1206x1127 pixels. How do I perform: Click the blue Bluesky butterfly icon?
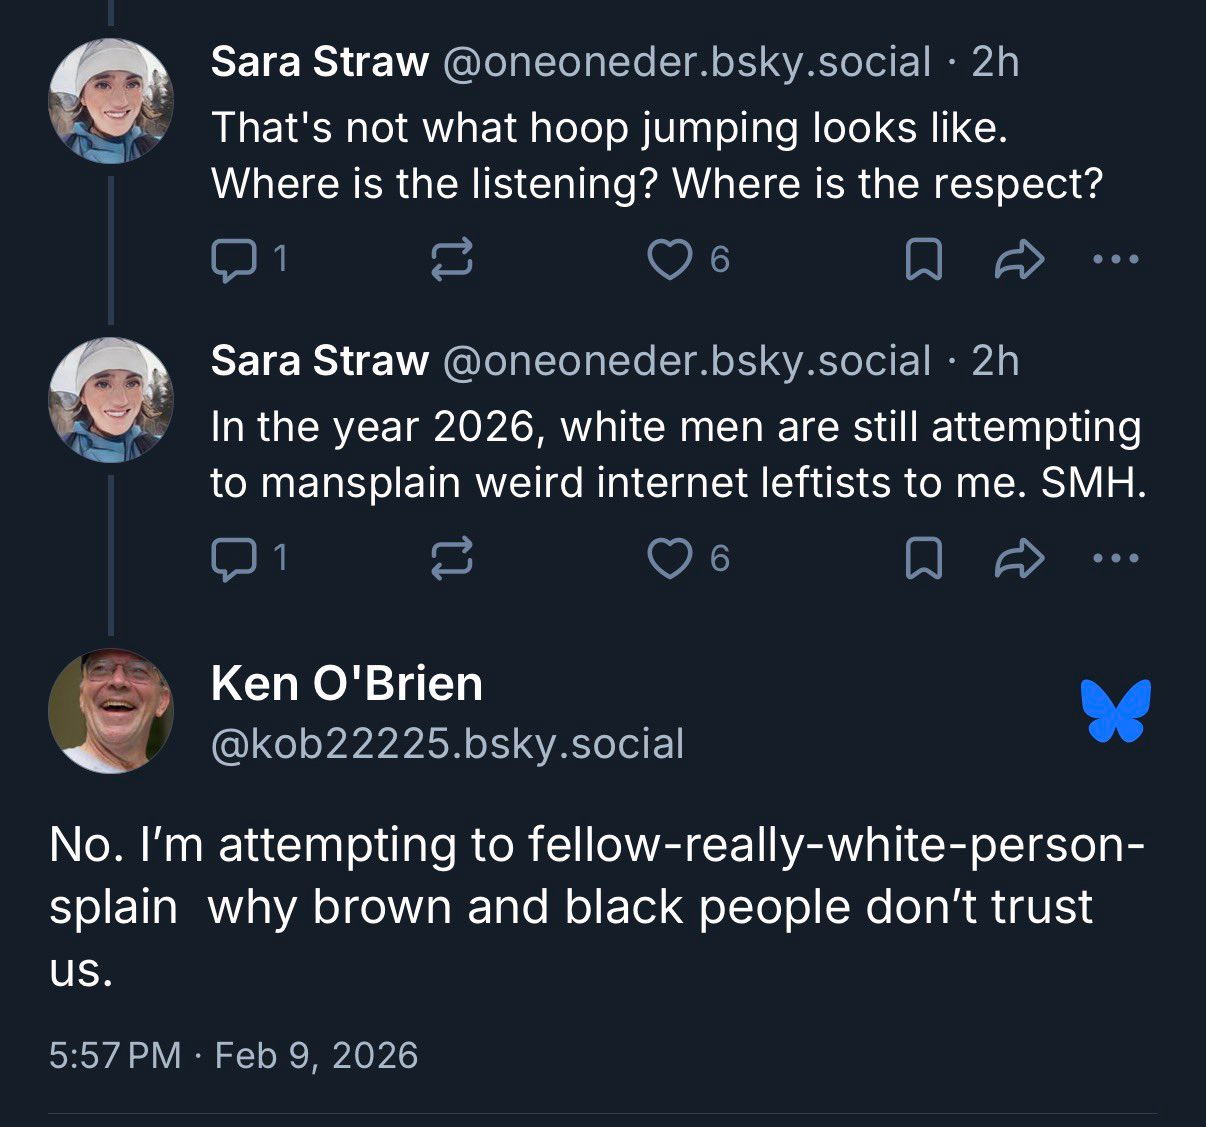(1115, 711)
